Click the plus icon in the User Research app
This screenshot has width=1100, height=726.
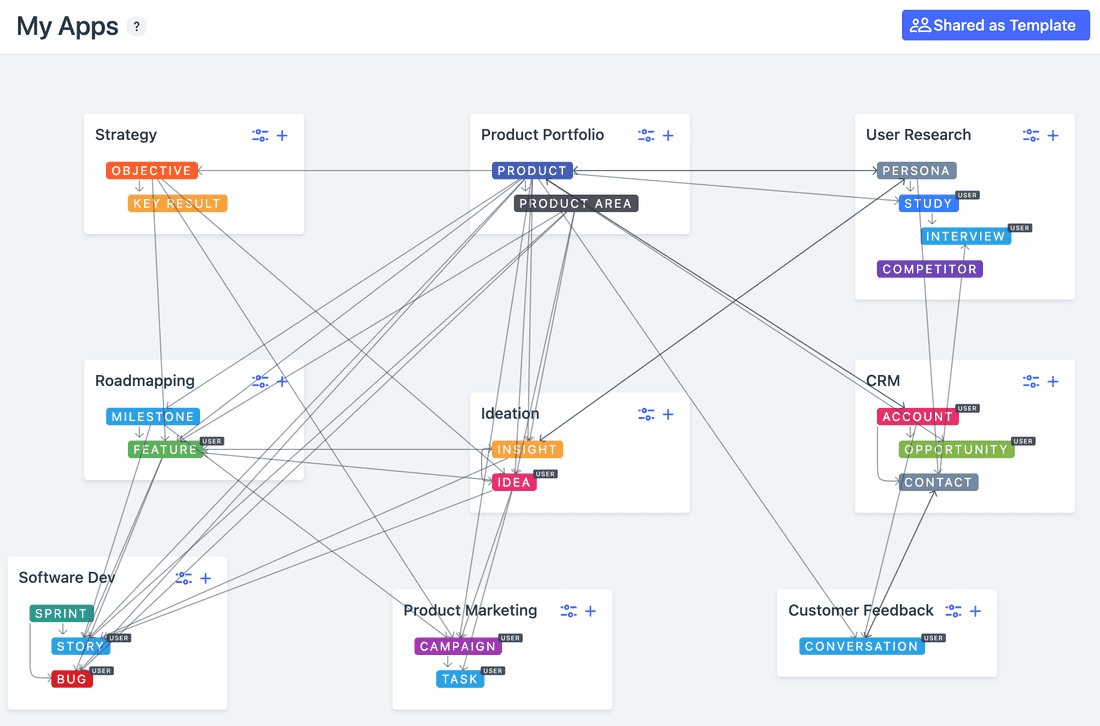[1052, 135]
